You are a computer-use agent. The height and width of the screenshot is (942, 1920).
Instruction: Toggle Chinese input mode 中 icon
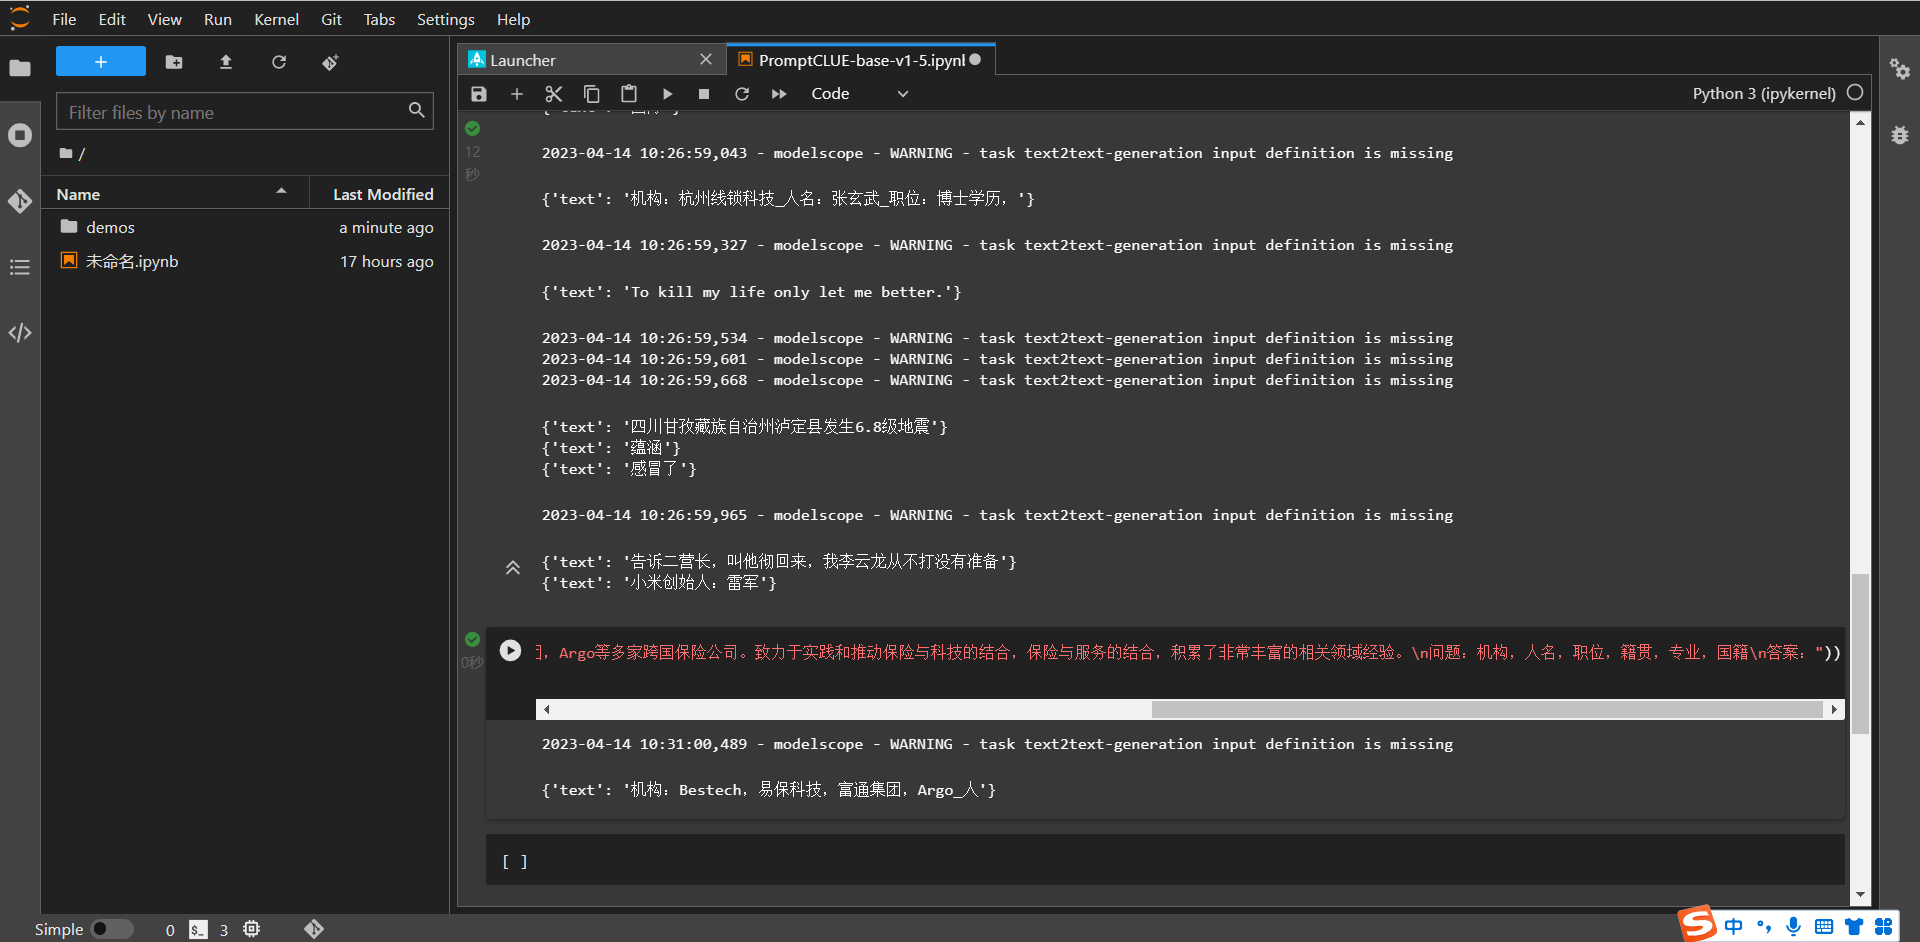click(1734, 927)
